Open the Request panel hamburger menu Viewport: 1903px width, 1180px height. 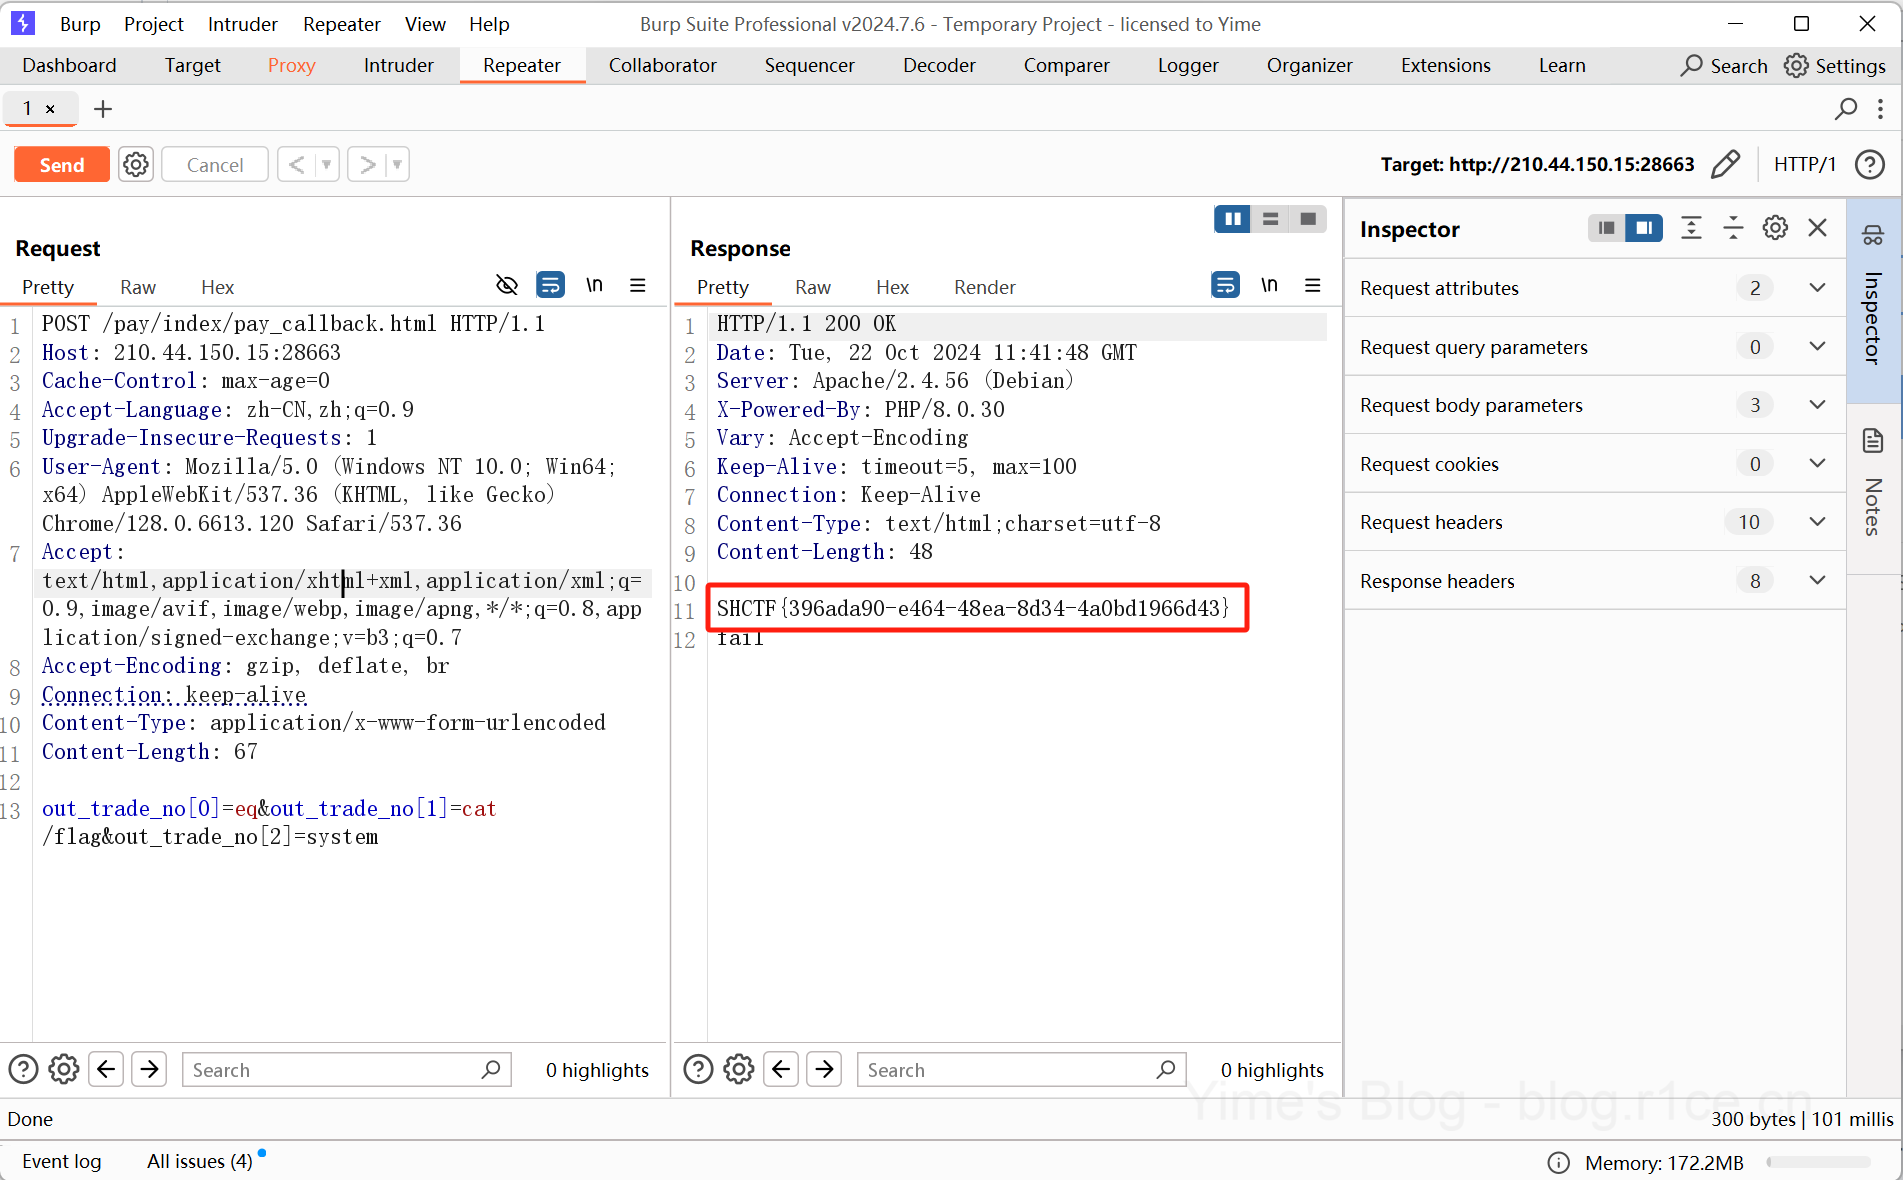637,286
